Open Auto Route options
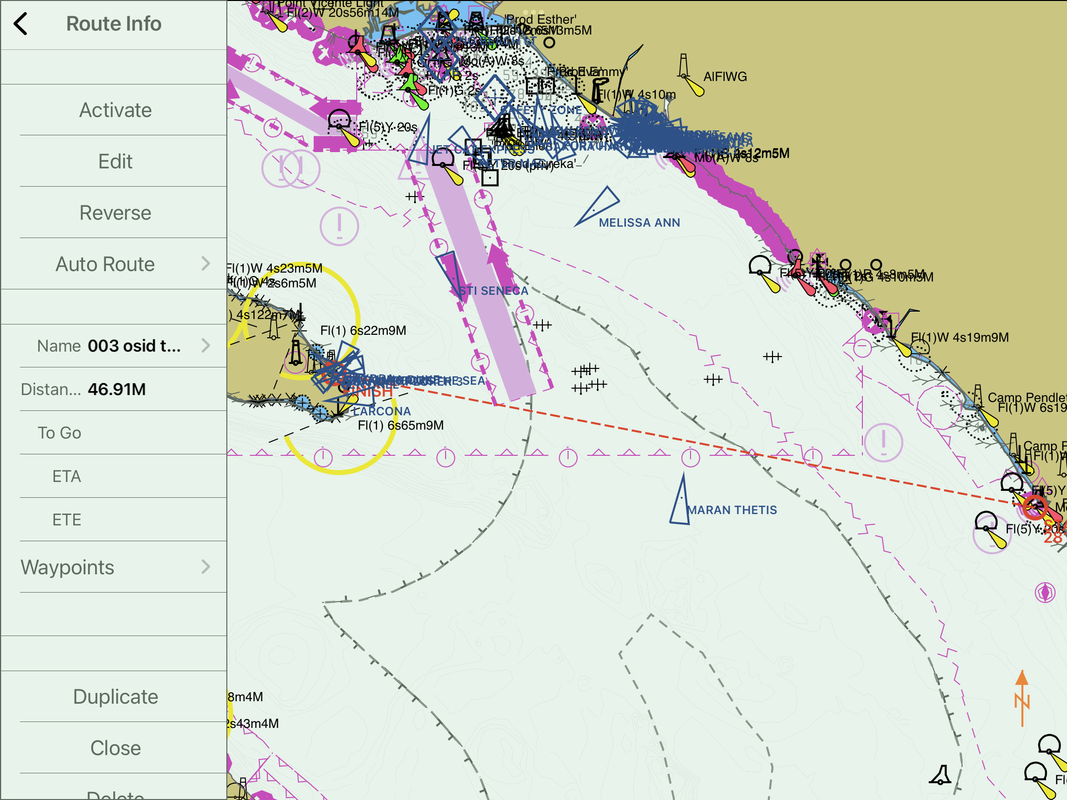1067x800 pixels. [x=113, y=264]
